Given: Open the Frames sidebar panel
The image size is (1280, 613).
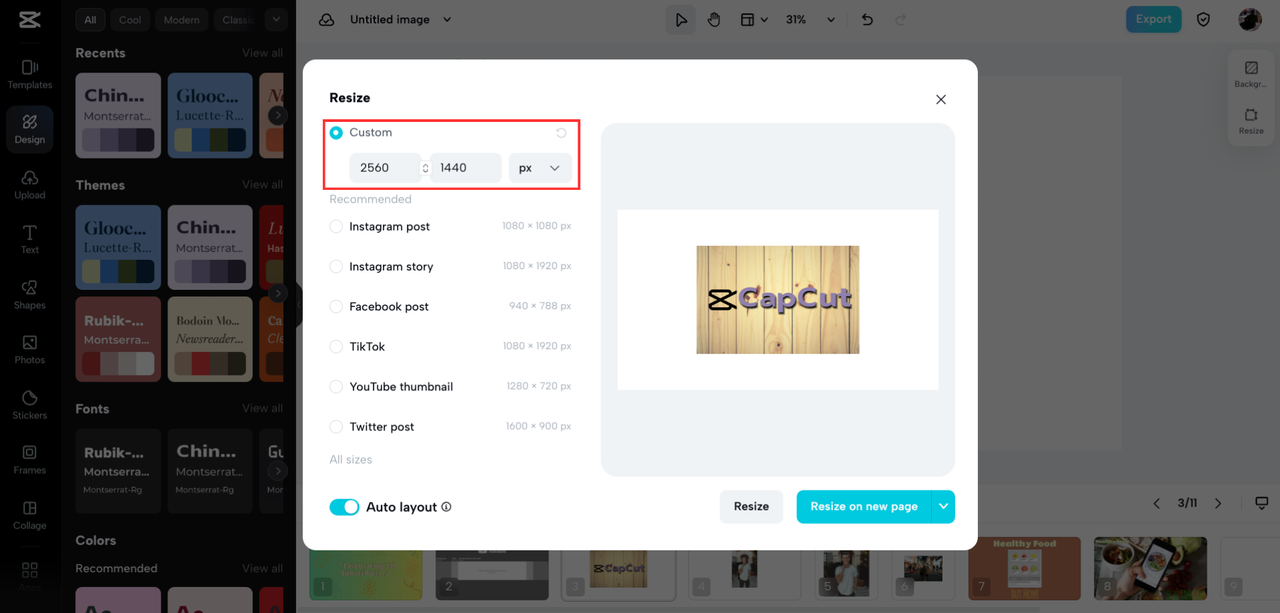Looking at the screenshot, I should tap(29, 459).
